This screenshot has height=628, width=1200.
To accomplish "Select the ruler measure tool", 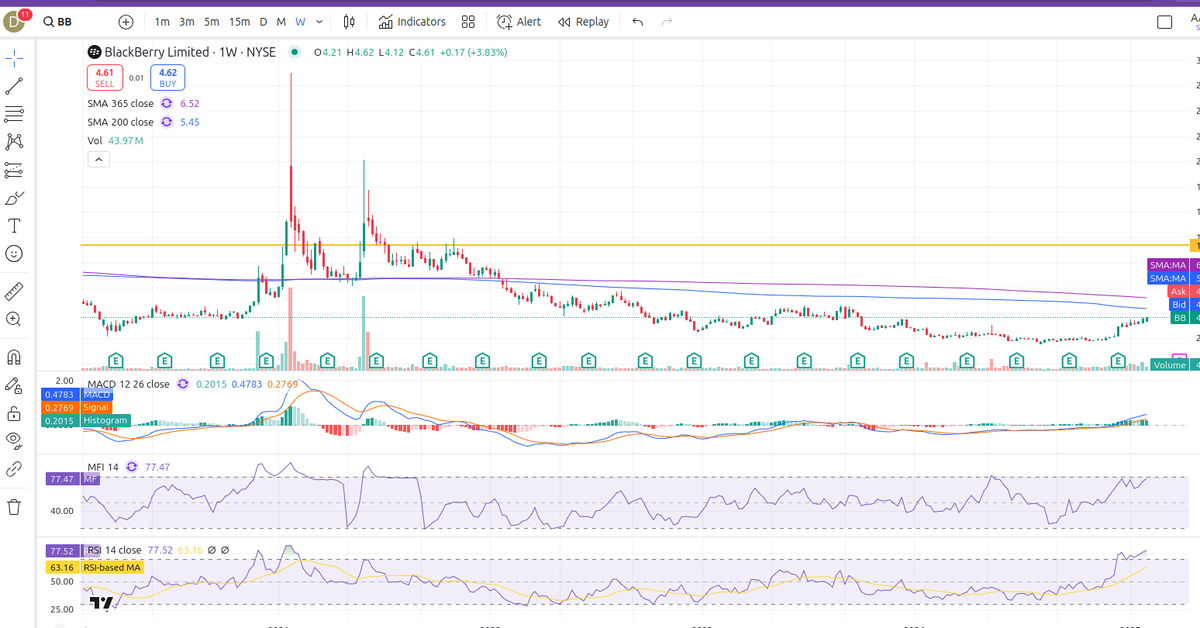I will point(14,291).
